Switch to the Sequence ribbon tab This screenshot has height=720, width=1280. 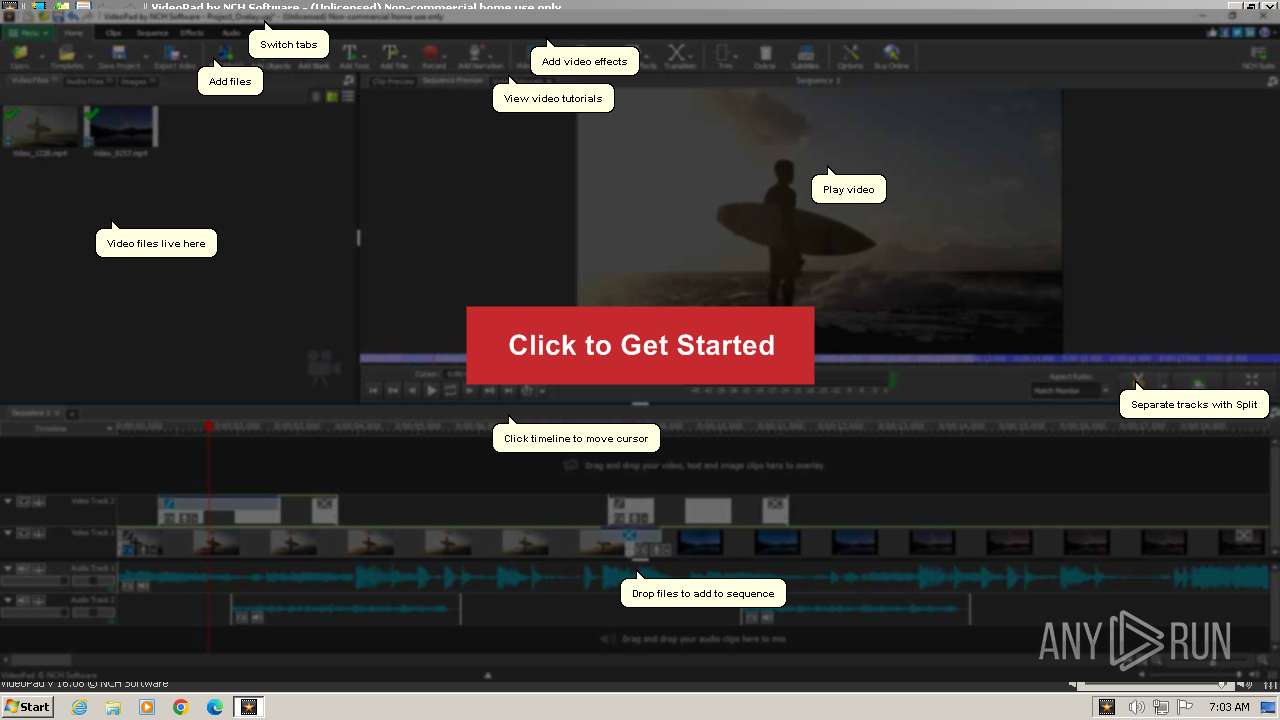[152, 33]
